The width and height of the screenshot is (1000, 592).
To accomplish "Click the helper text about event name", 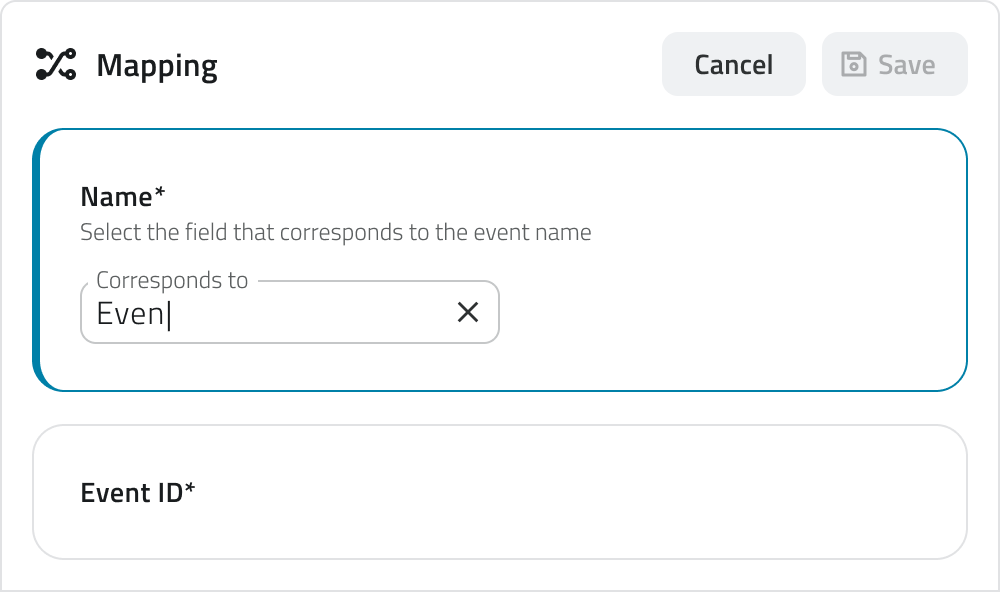I will point(335,233).
